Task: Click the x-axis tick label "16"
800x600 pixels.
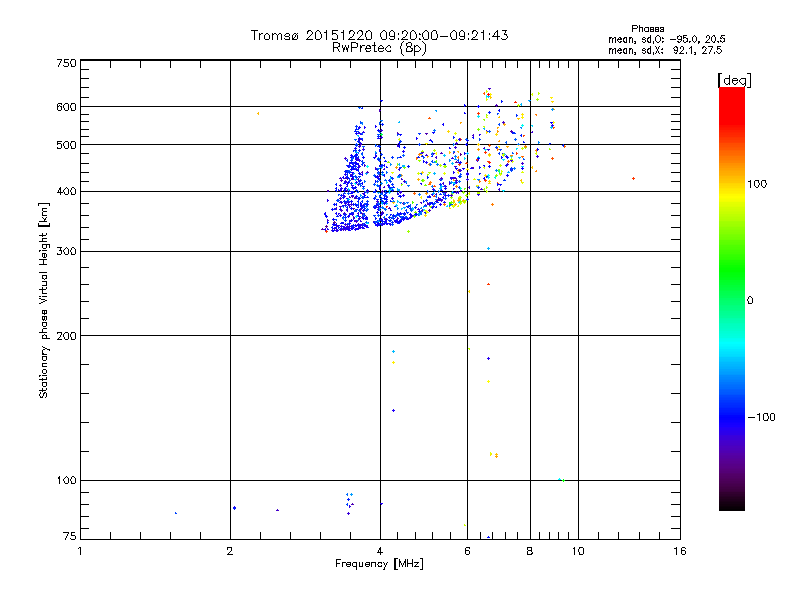Action: [680, 551]
